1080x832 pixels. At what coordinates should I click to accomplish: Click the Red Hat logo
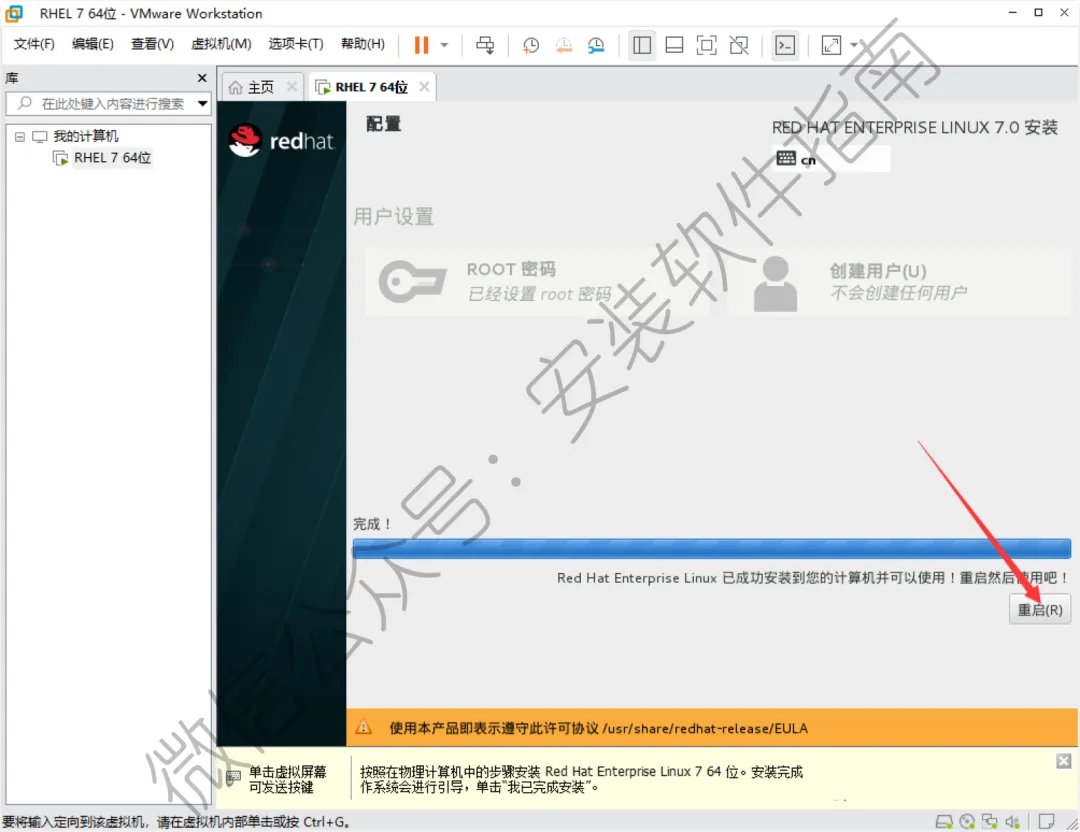pos(281,141)
